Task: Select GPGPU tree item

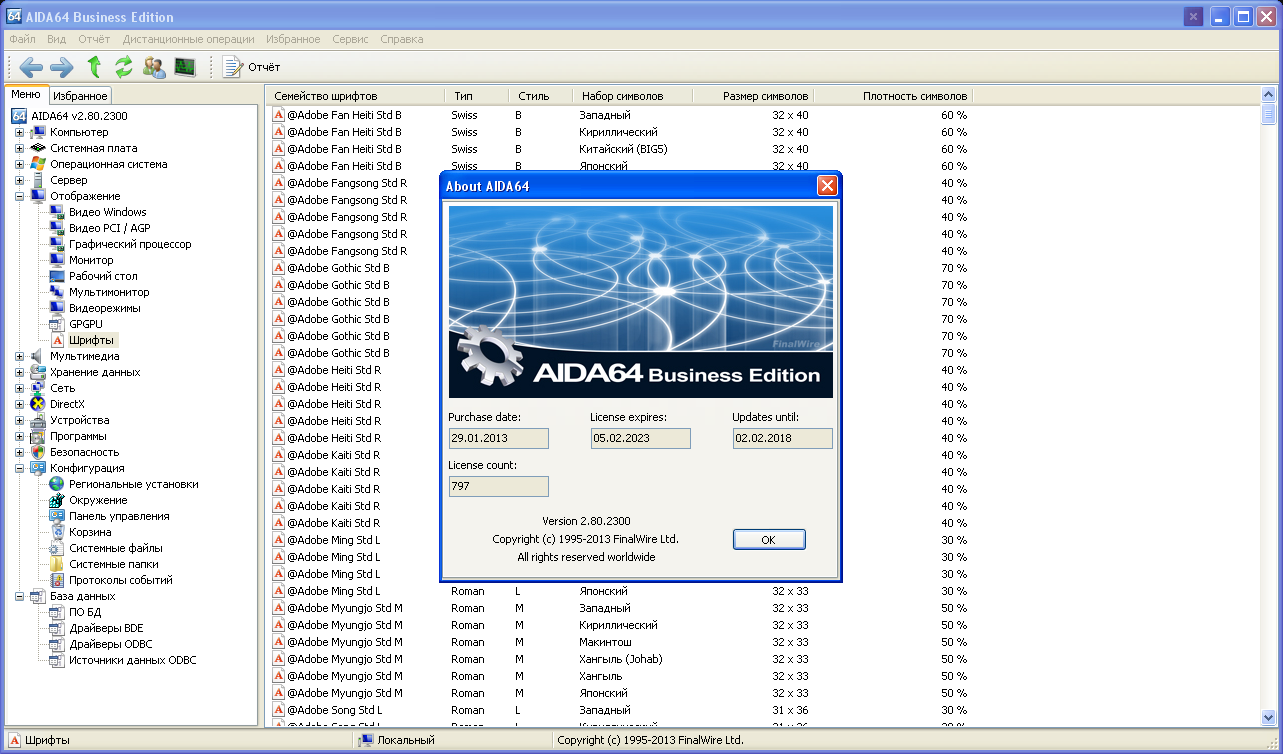Action: click(x=86, y=324)
